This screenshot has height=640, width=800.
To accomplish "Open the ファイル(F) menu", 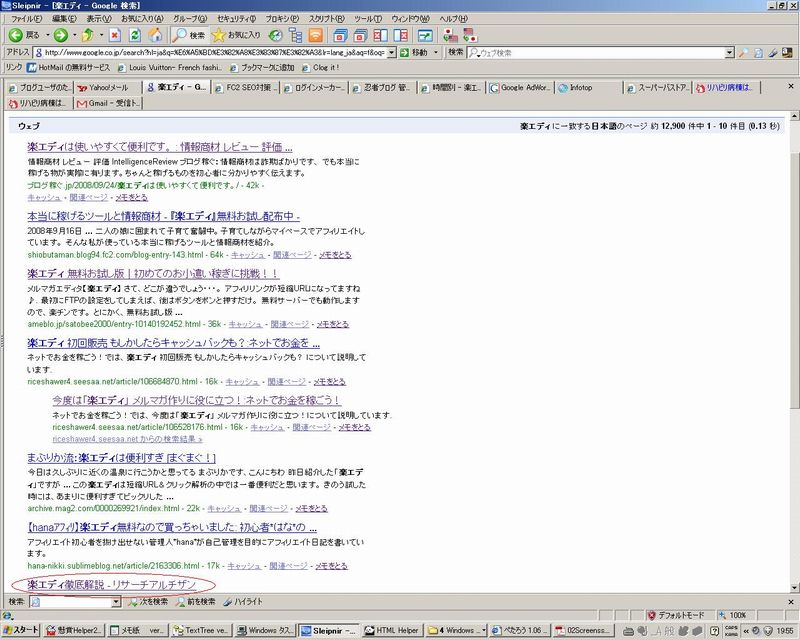I will point(27,18).
